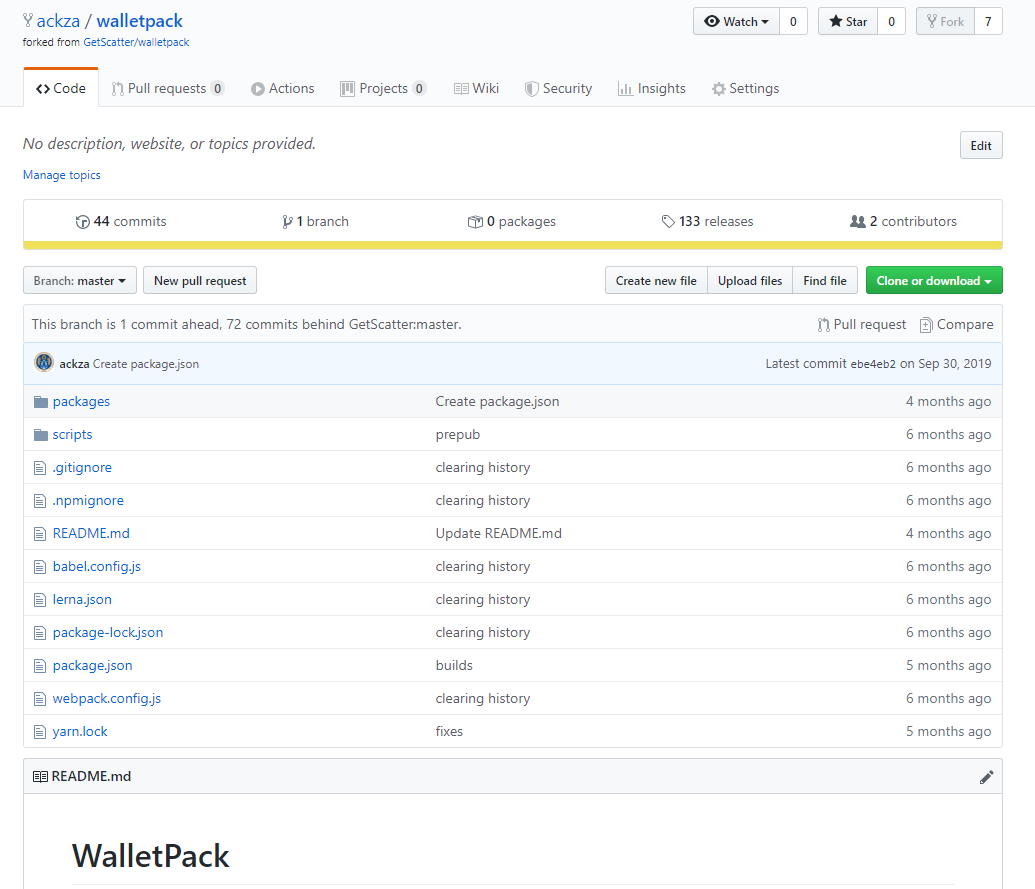View the Insights tab
The height and width of the screenshot is (889, 1035).
[x=651, y=88]
